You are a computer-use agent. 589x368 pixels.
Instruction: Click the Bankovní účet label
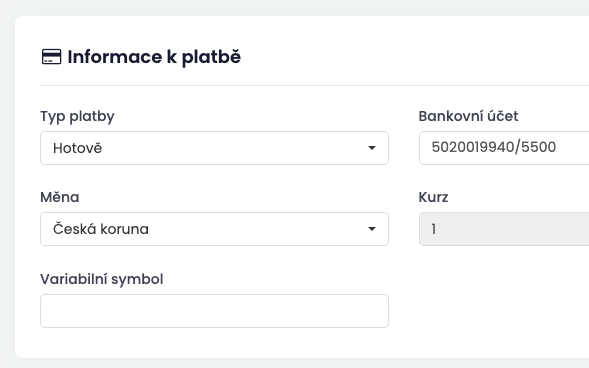[x=468, y=116]
